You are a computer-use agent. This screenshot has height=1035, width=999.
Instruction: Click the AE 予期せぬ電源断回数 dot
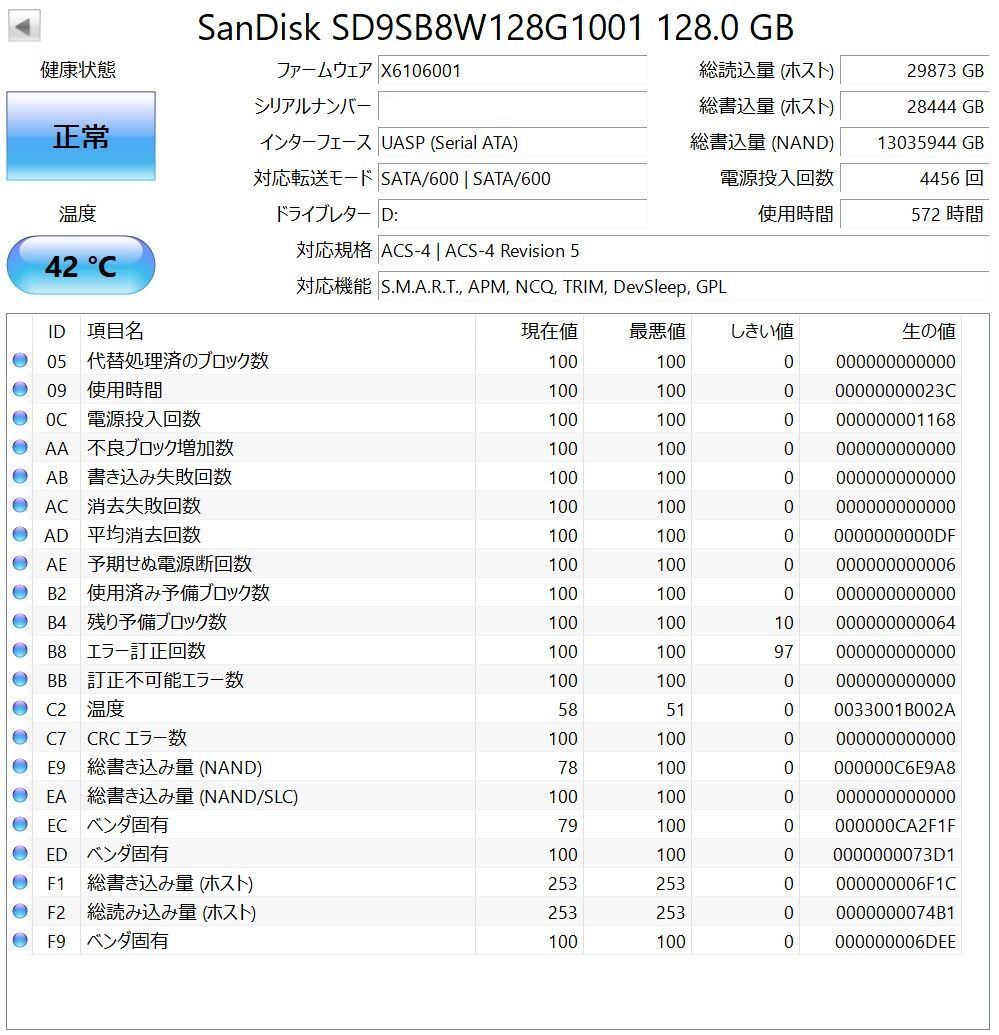[x=20, y=564]
